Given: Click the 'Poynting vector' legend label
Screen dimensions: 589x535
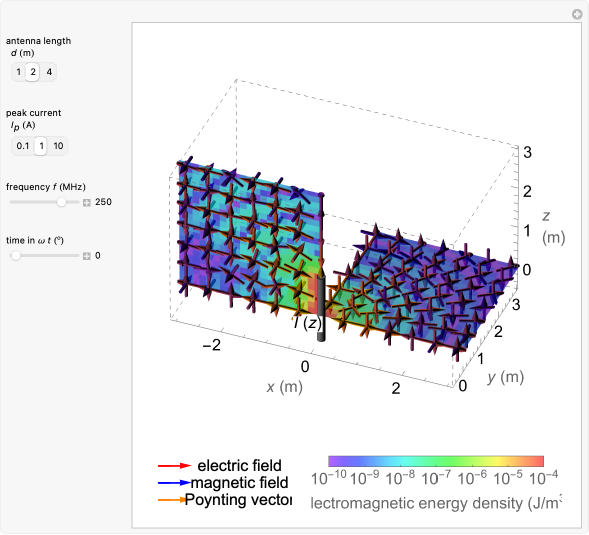Looking at the screenshot, I should (x=238, y=500).
